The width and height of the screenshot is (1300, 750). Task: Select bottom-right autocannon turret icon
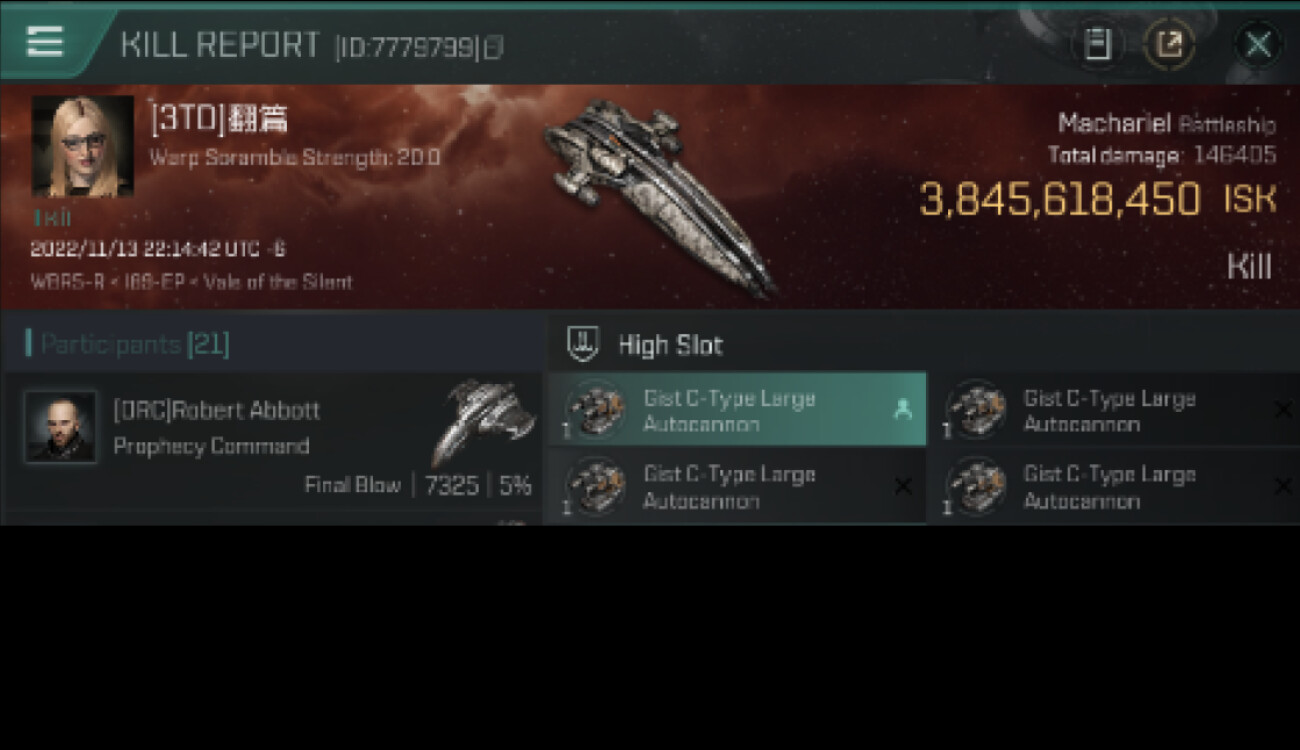(x=976, y=486)
